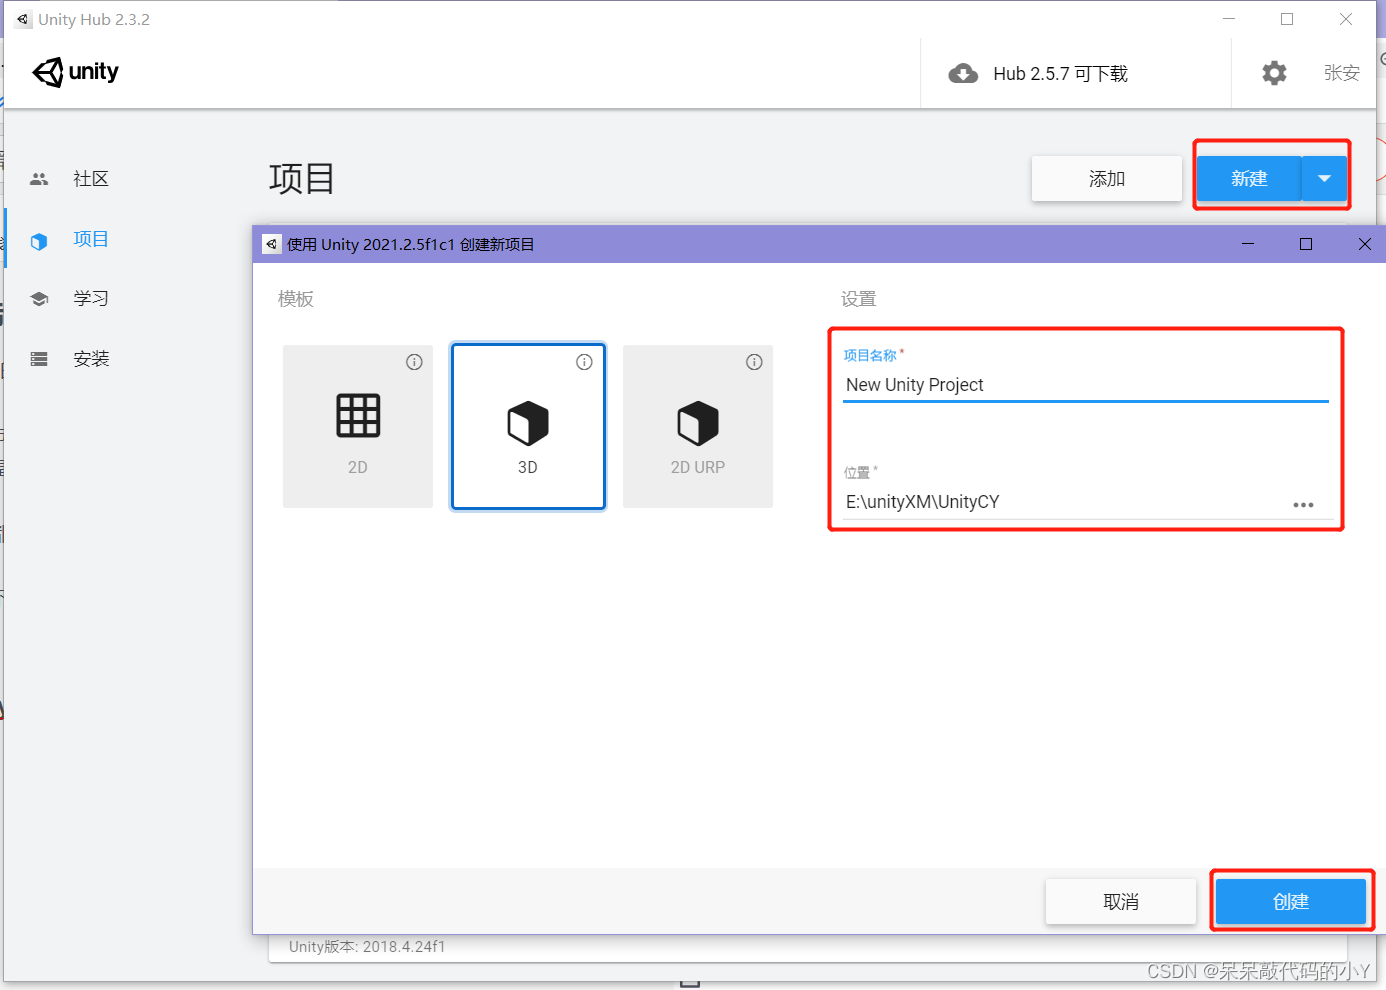Close the Unity Hub window

click(1346, 19)
